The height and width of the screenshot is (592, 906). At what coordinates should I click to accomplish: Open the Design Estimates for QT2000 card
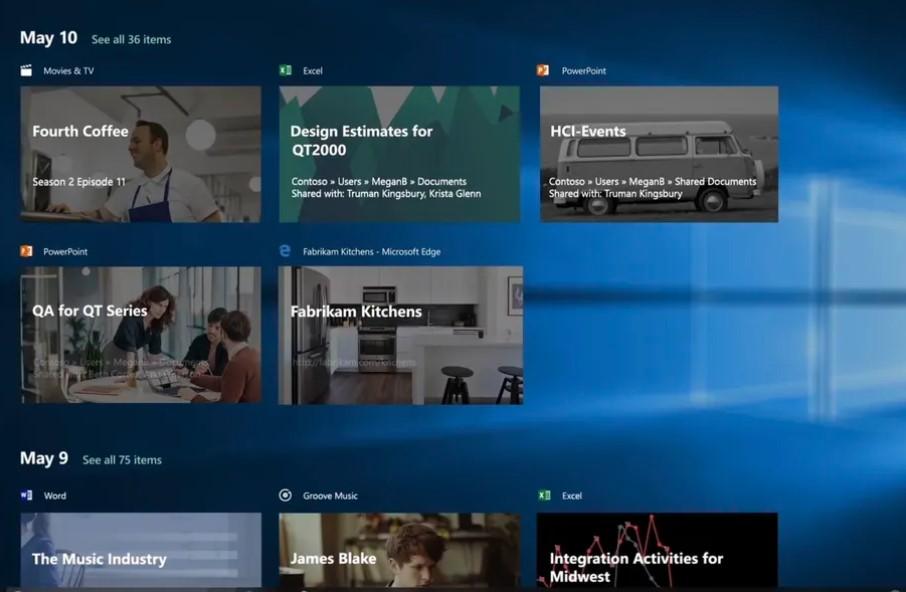pyautogui.click(x=399, y=154)
